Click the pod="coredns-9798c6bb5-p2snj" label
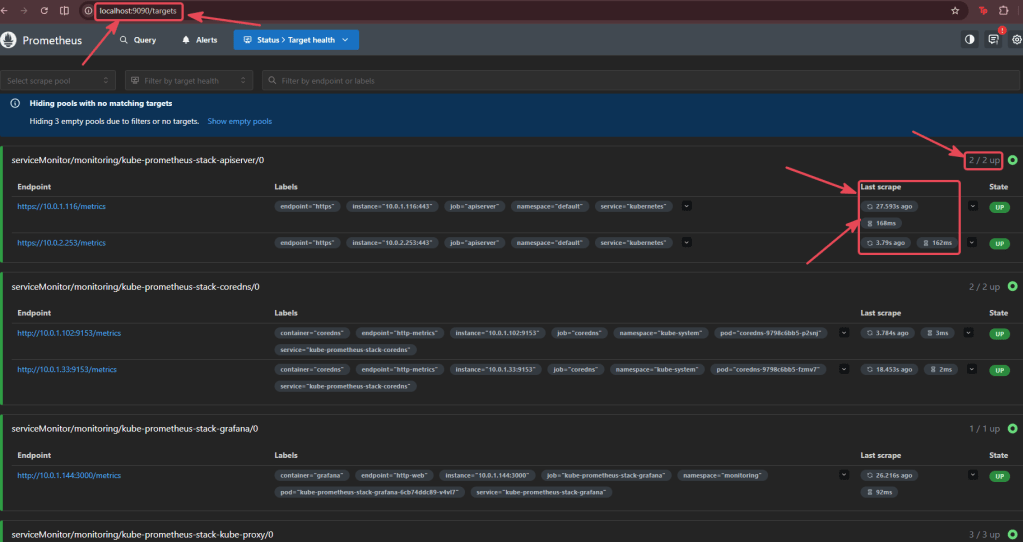The image size is (1023, 542). [x=771, y=333]
